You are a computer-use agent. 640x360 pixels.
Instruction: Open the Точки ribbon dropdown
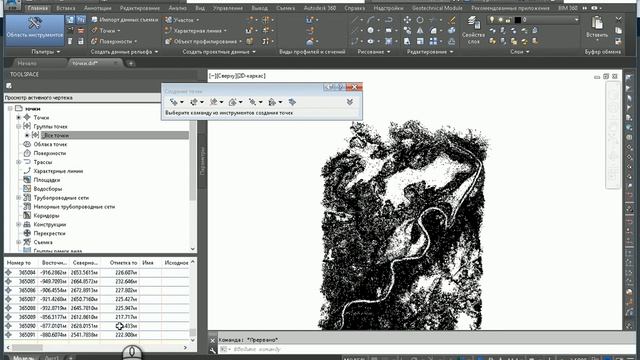click(x=106, y=31)
